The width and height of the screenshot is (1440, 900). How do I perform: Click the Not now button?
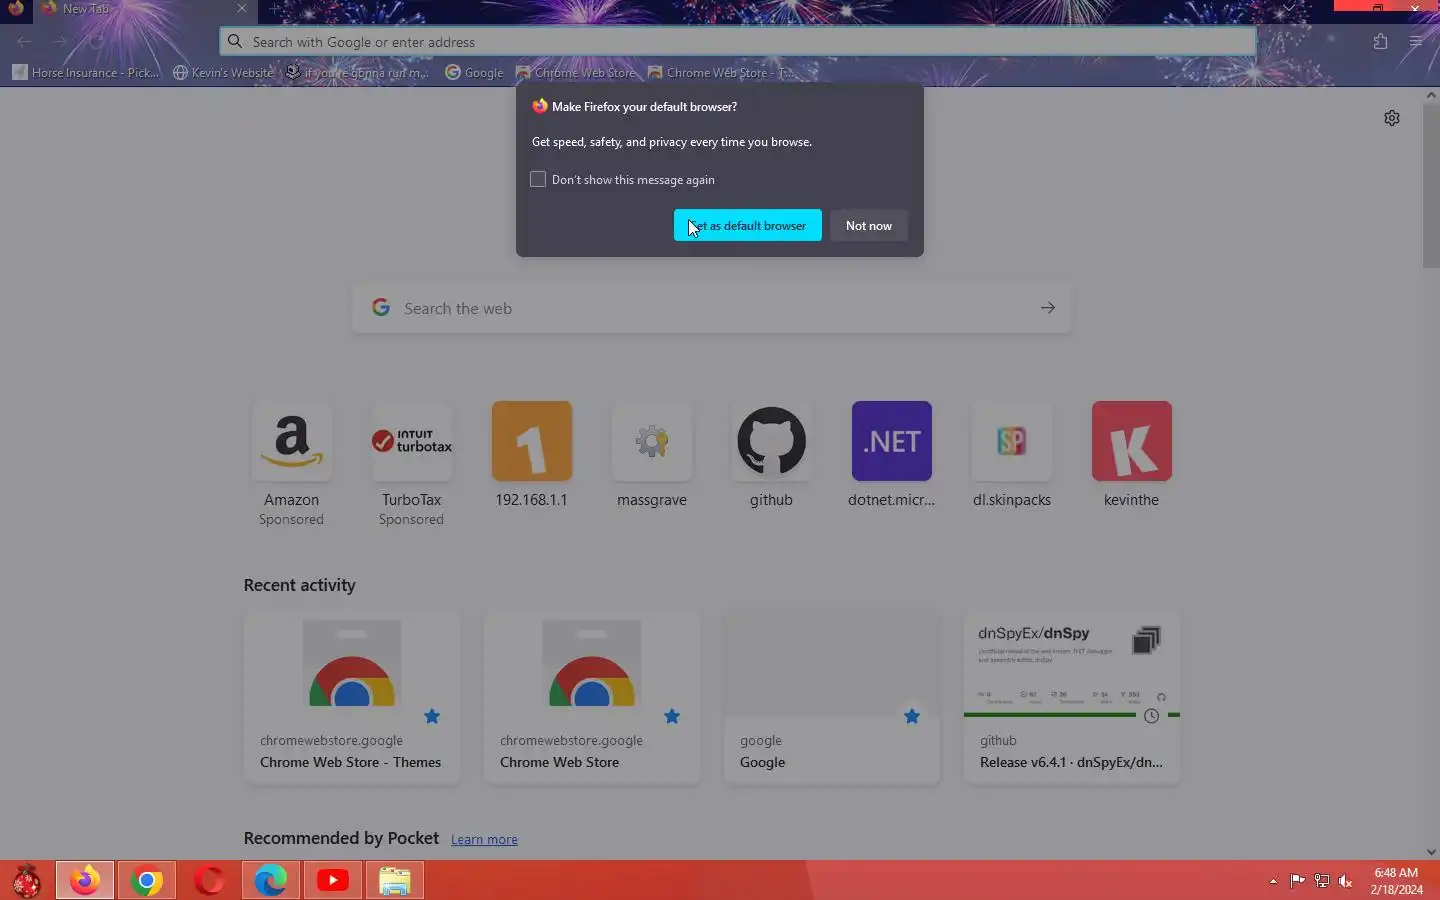click(x=868, y=225)
